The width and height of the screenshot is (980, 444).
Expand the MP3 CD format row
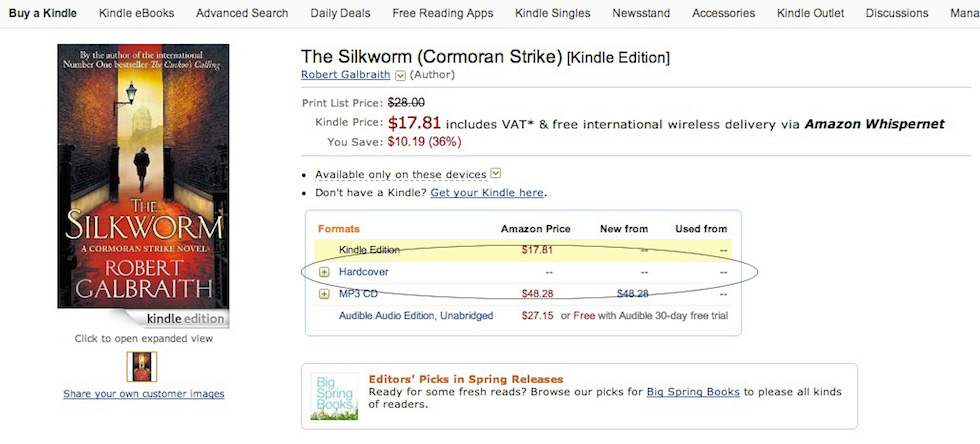point(324,294)
